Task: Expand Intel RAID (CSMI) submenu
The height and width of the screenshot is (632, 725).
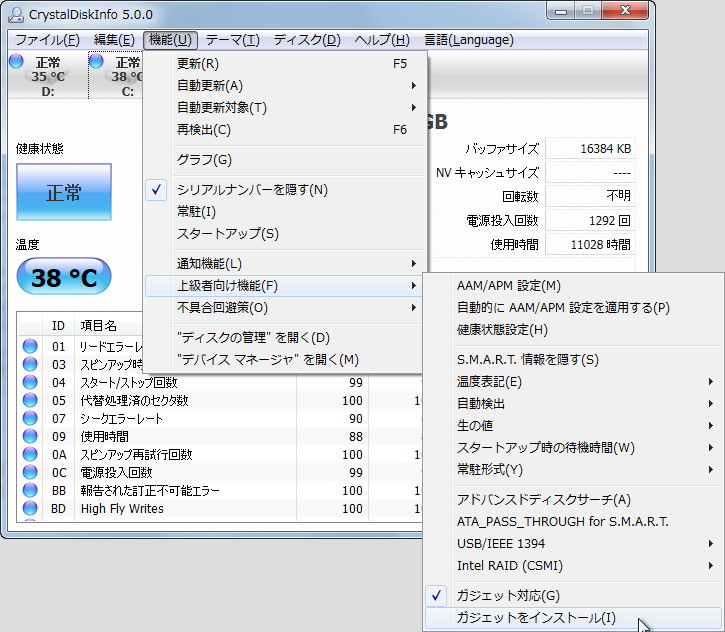Action: (x=573, y=566)
